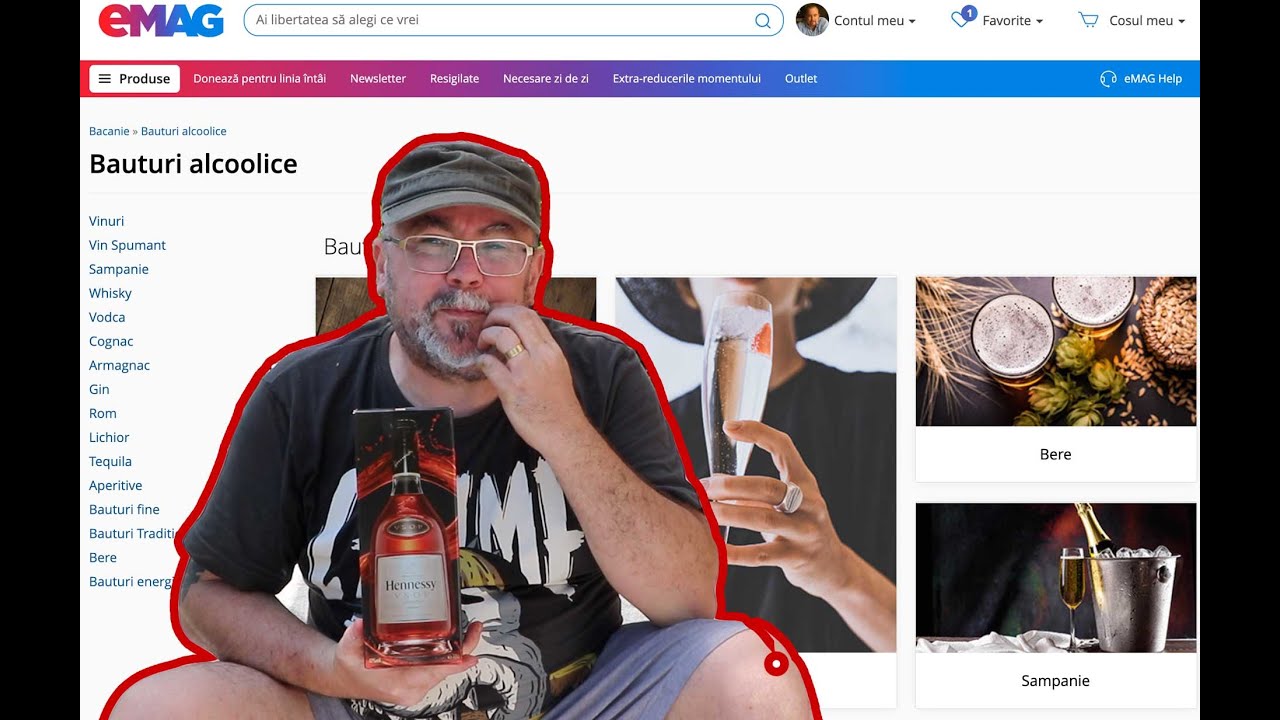Open Extra-reducerile momentului page
Screen dimensions: 1280x720
[x=686, y=79]
